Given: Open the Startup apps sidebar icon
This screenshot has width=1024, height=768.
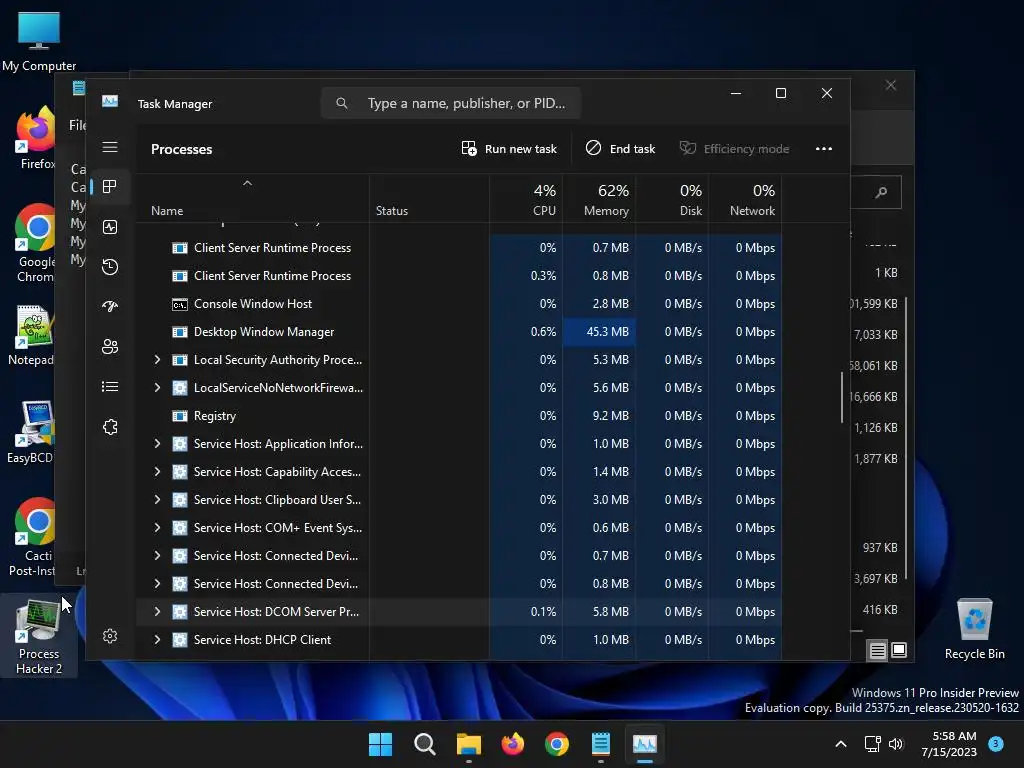Looking at the screenshot, I should coord(110,306).
